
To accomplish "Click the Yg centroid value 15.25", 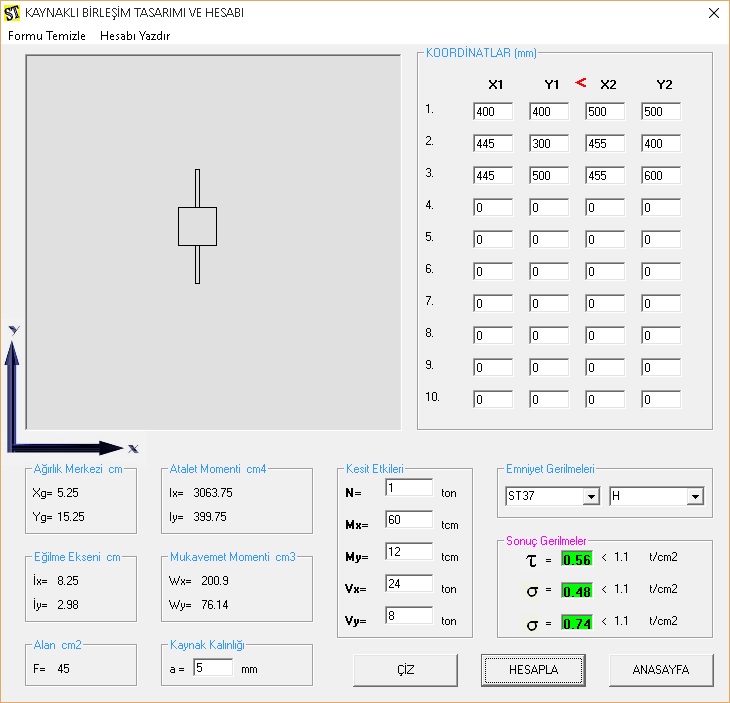I will click(71, 517).
